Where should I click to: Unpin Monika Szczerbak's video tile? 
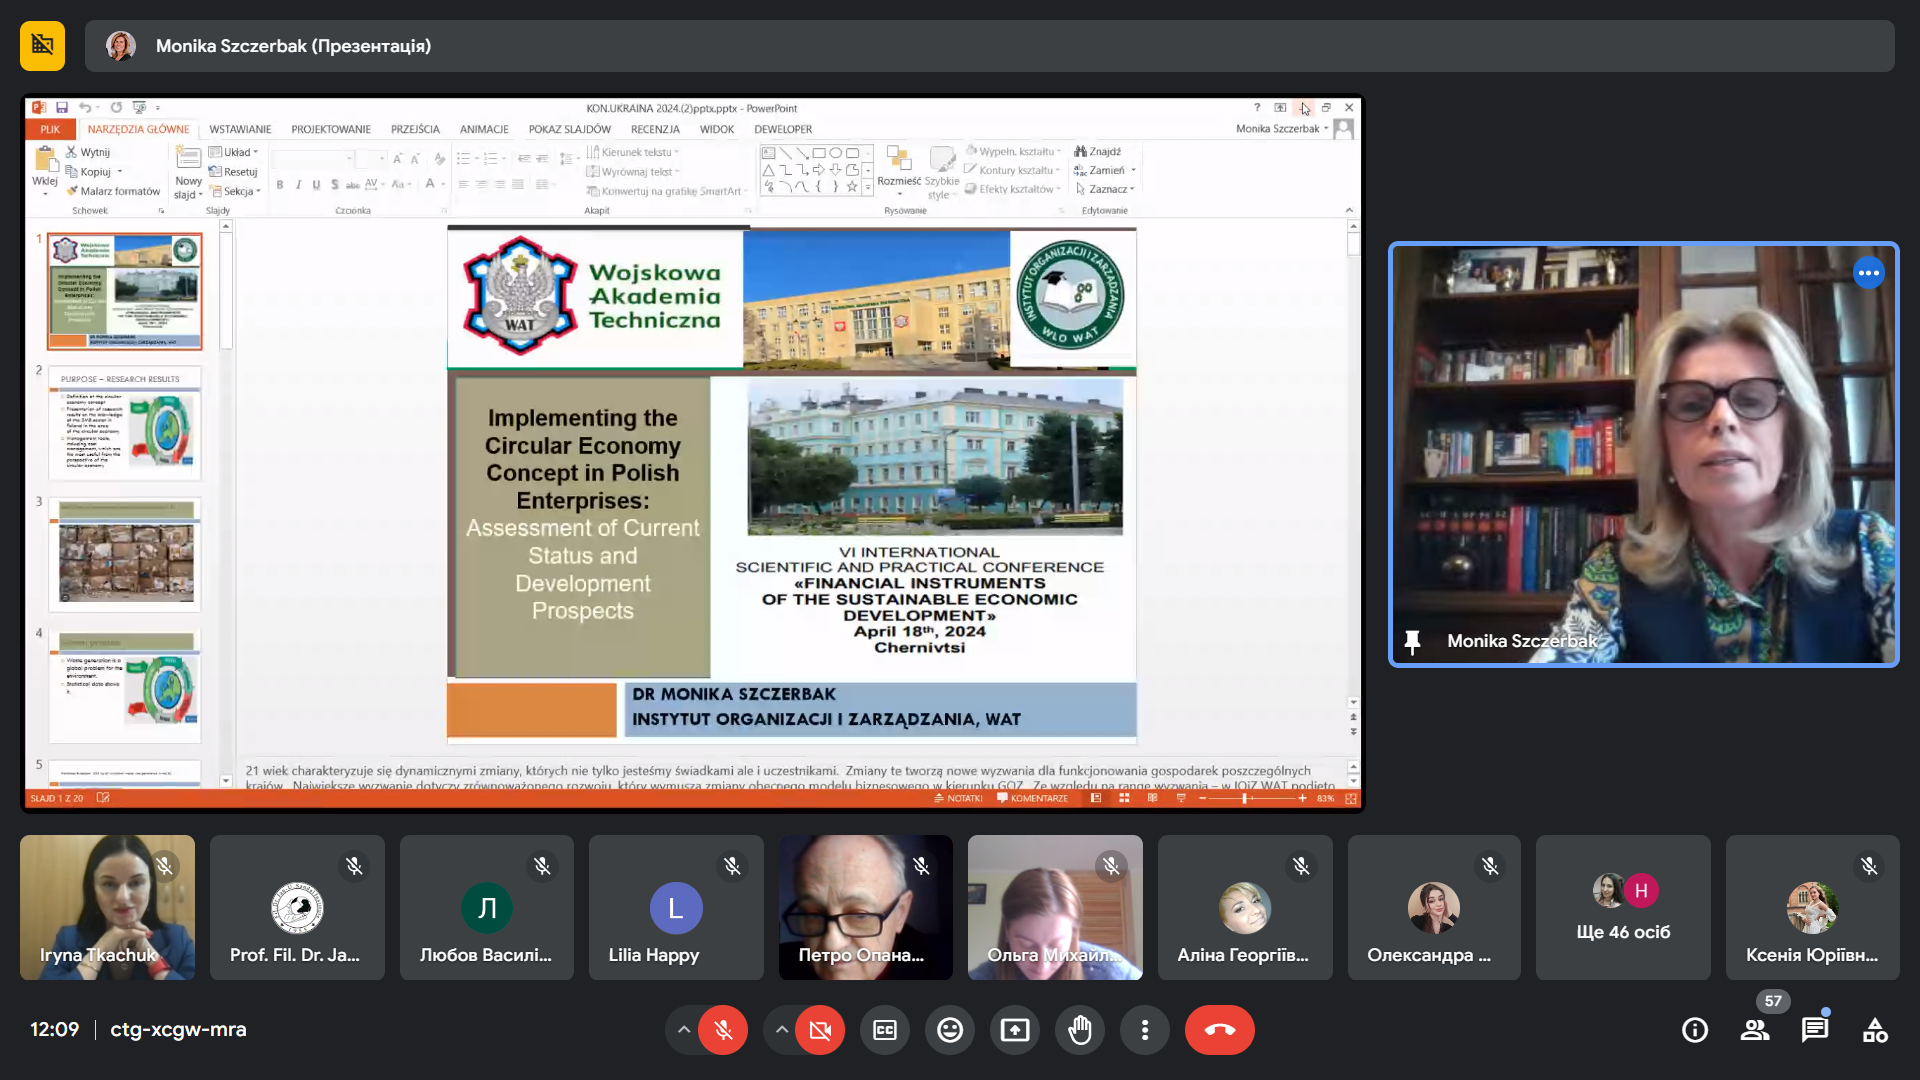(x=1412, y=641)
